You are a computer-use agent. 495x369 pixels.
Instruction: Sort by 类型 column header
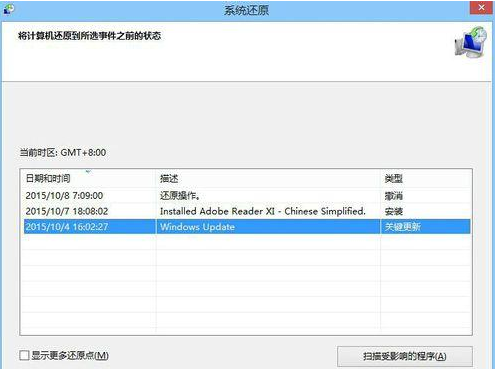(426, 178)
